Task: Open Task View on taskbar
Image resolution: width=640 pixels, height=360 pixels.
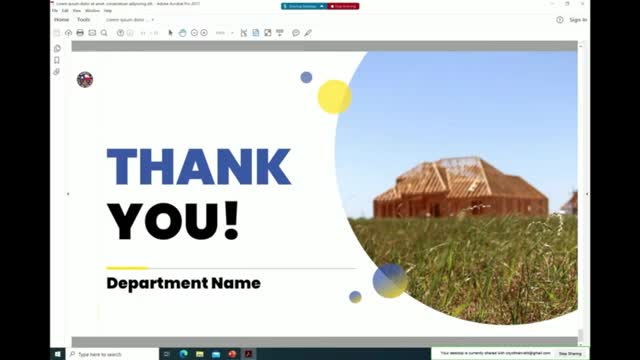Action: (x=166, y=354)
